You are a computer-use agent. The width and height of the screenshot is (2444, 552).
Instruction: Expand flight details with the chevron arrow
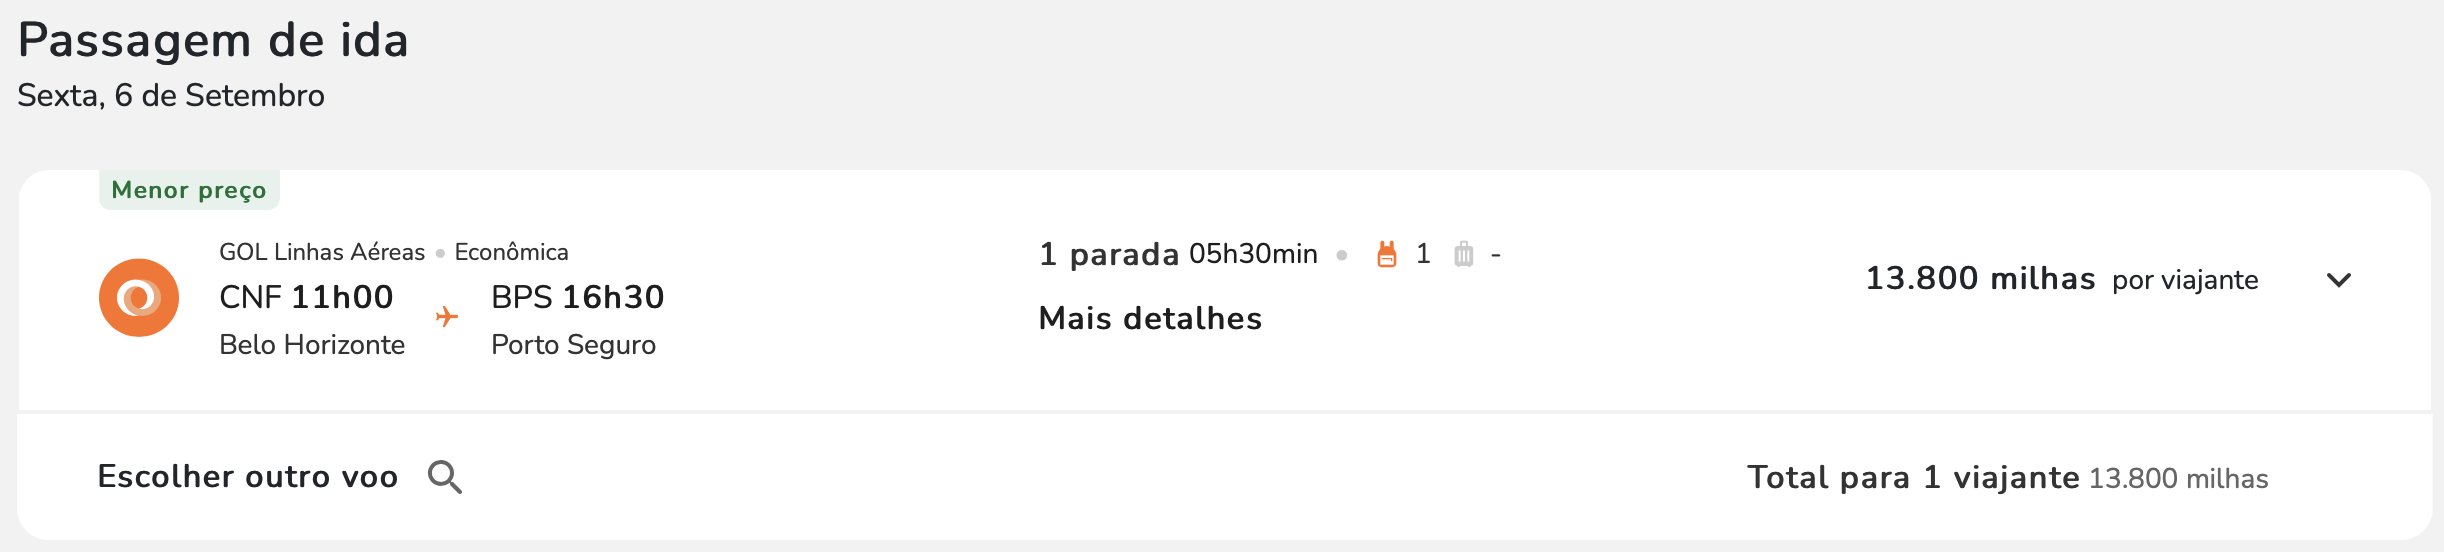click(2339, 280)
